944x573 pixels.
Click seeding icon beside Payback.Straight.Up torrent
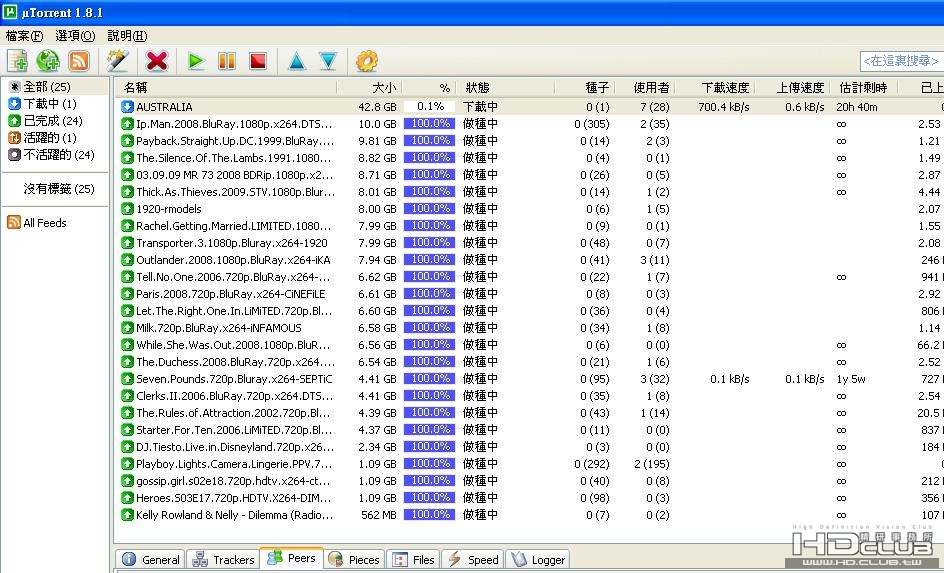(127, 141)
